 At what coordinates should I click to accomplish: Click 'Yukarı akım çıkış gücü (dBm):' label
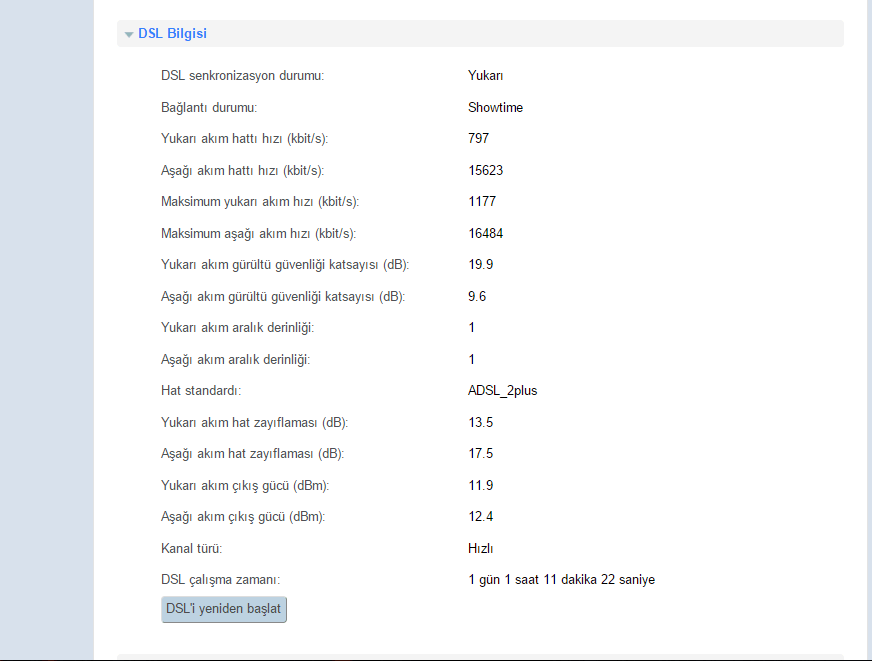[245, 485]
